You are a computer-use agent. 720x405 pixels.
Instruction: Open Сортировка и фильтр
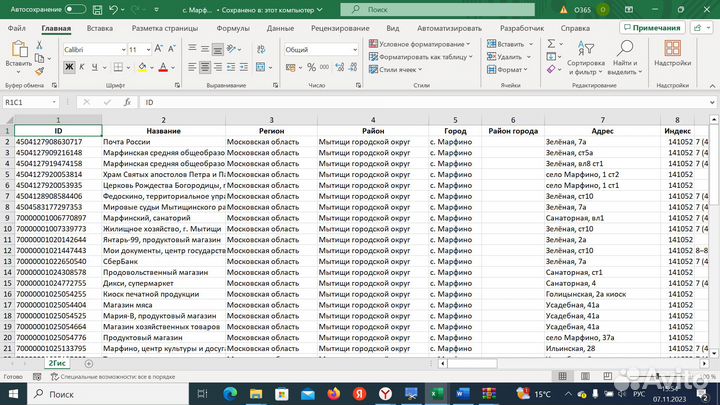click(585, 58)
